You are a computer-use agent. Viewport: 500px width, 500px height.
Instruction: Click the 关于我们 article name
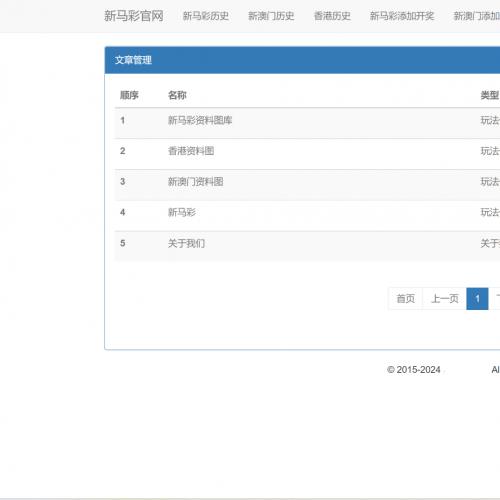pyautogui.click(x=186, y=243)
